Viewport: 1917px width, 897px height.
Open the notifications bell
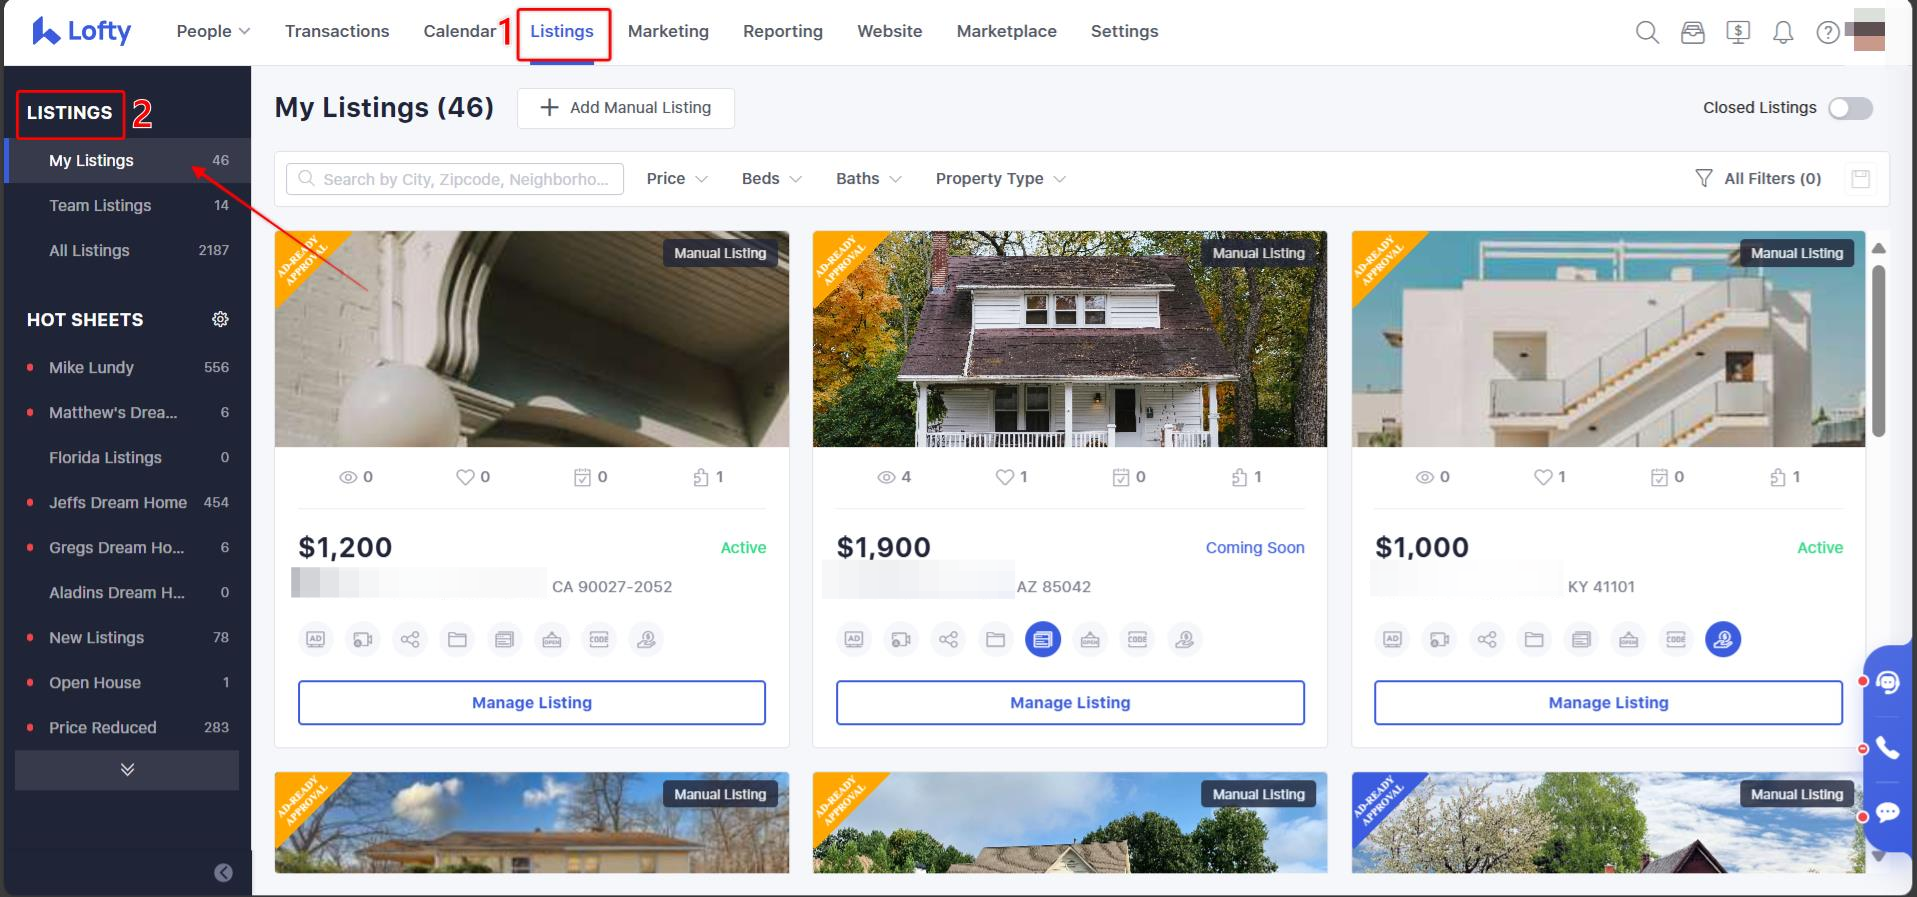pos(1782,33)
